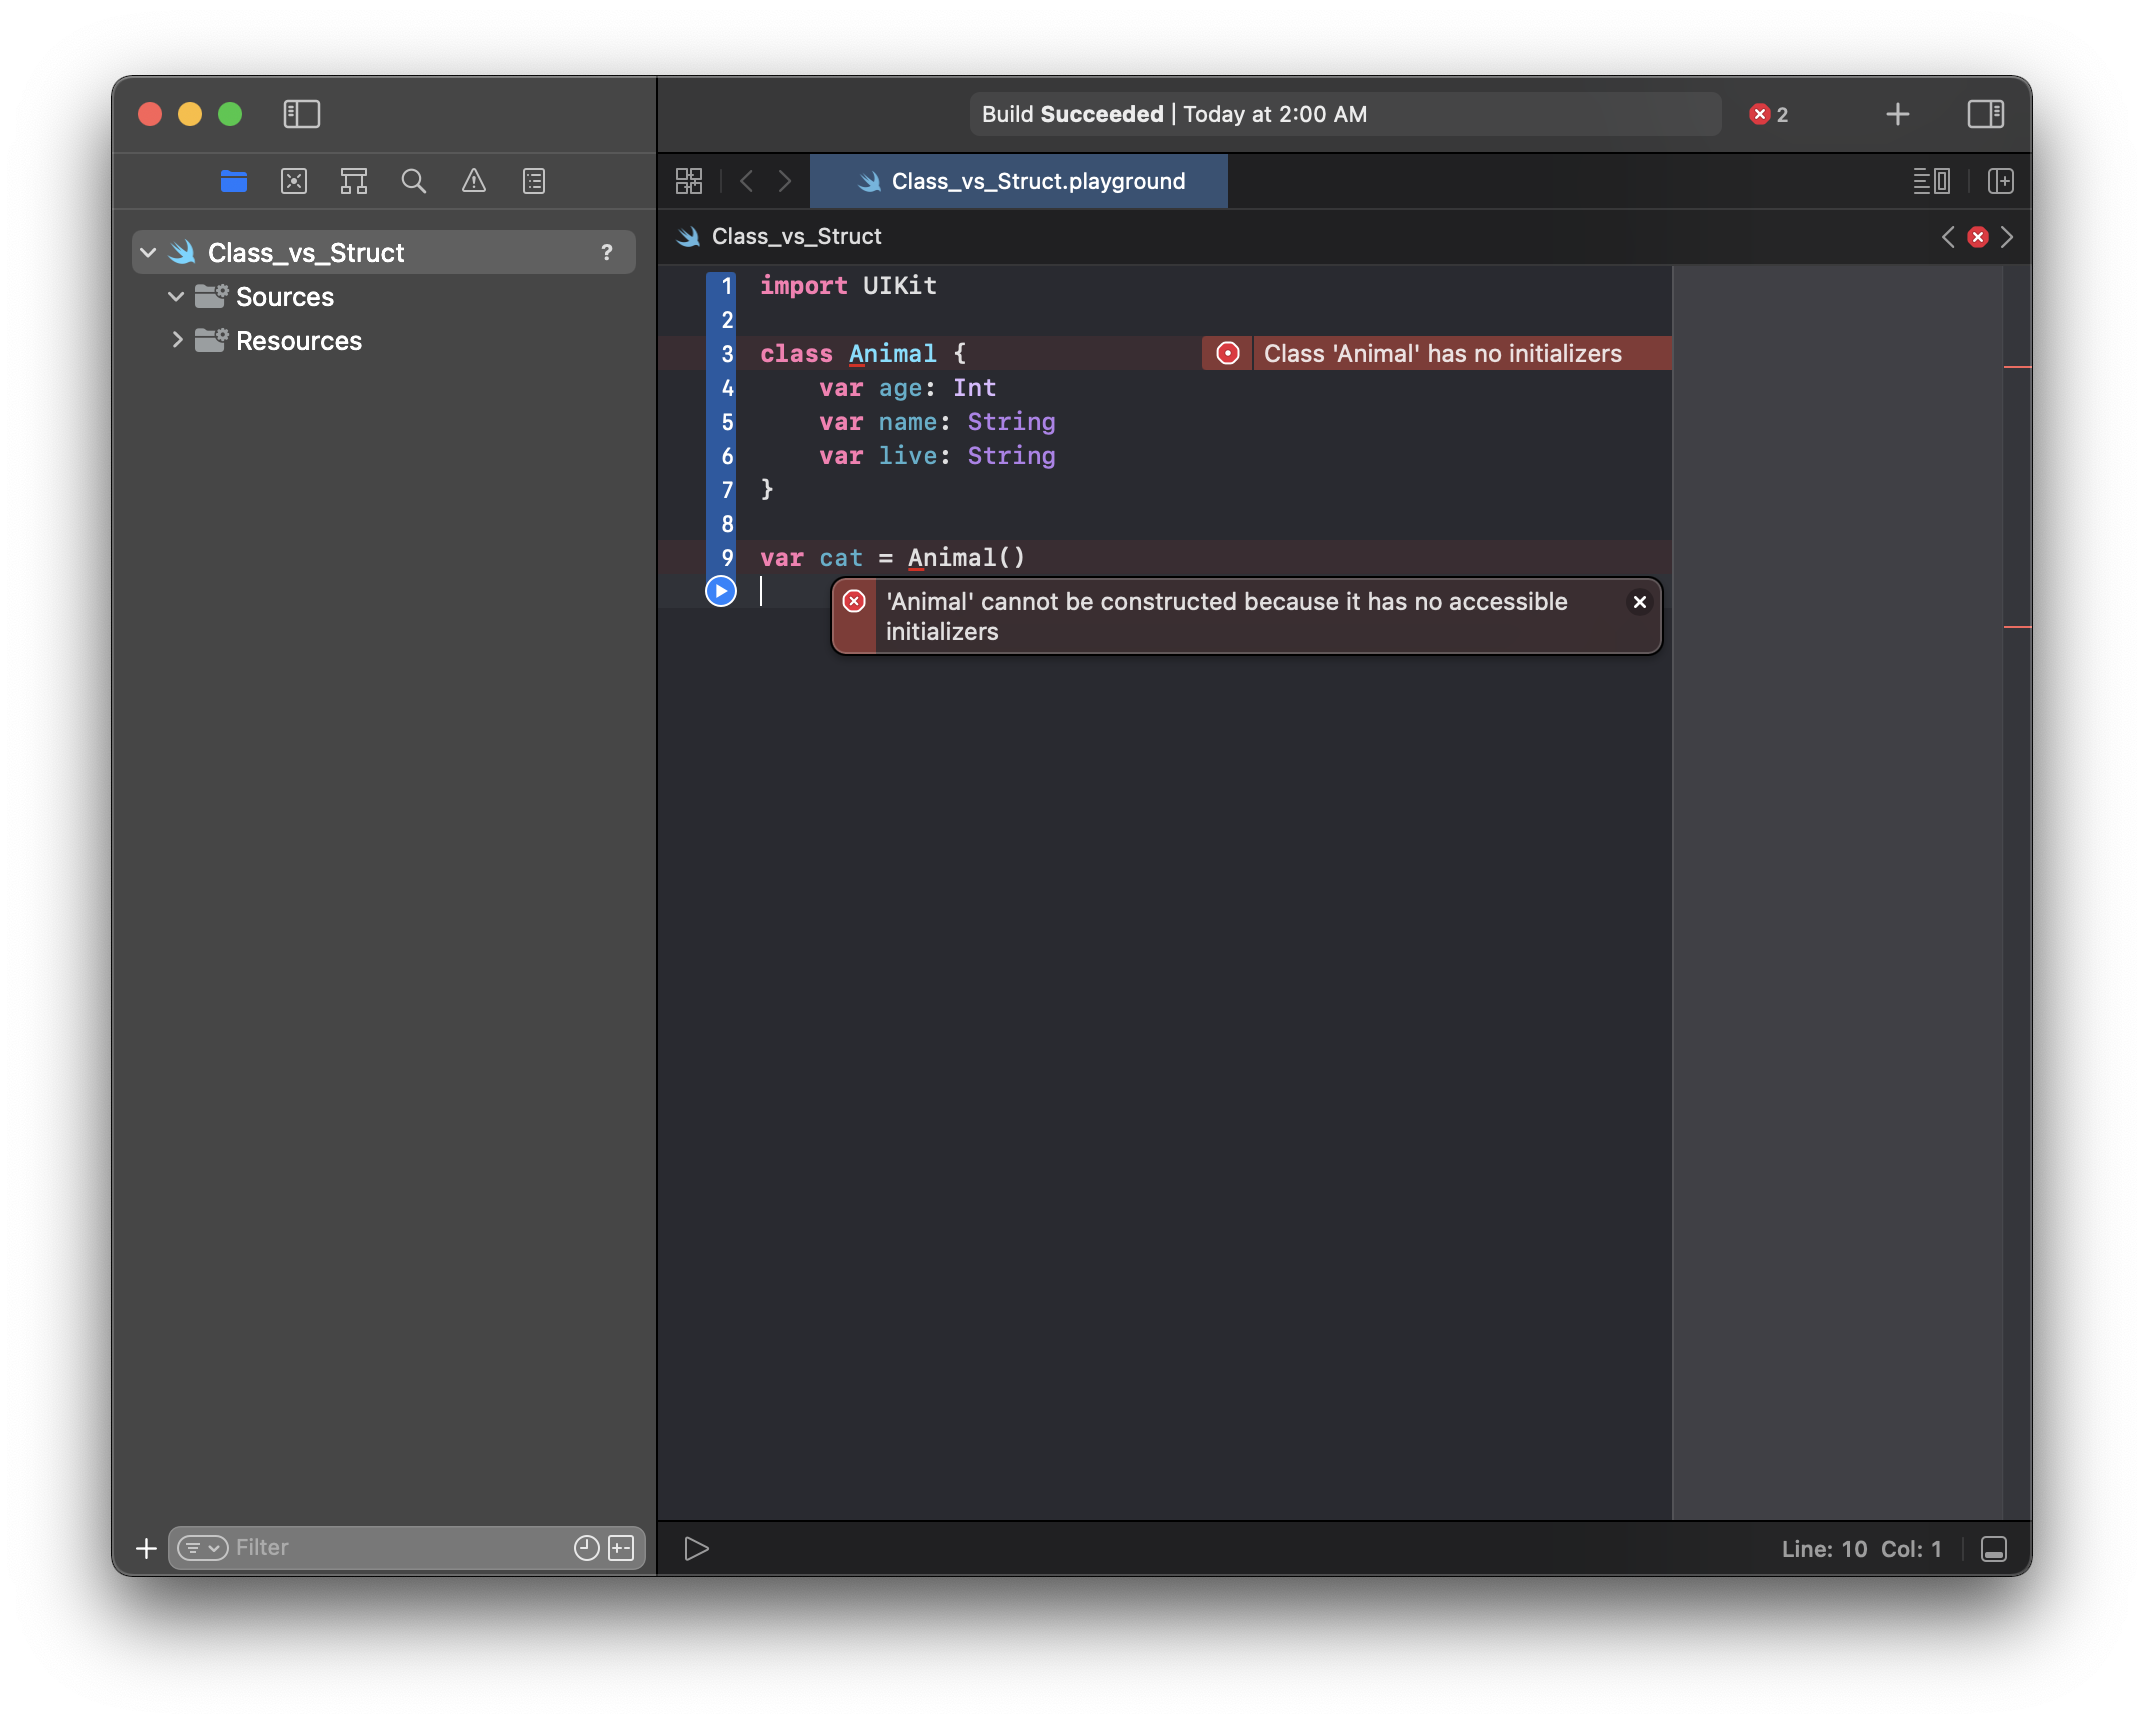
Task: Open the Issue navigator warning icon
Action: click(x=473, y=181)
